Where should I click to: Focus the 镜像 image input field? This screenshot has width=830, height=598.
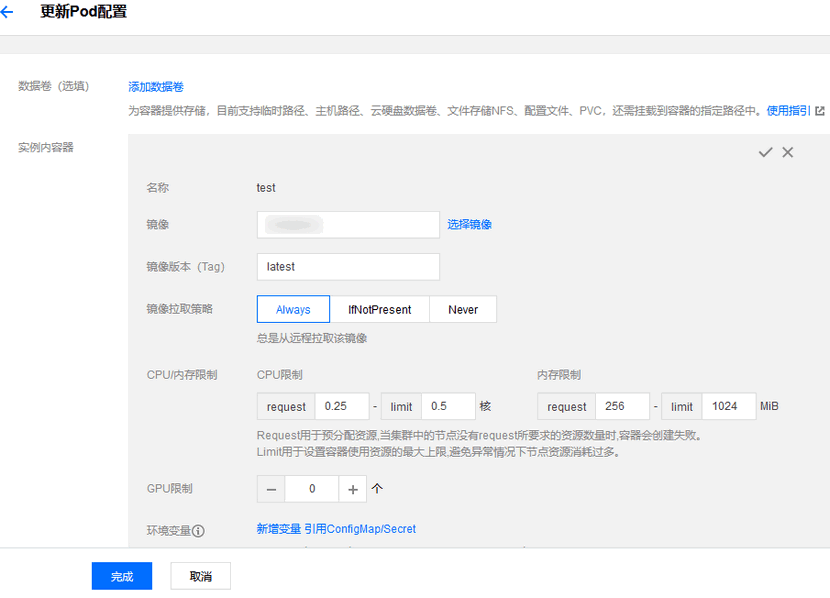pyautogui.click(x=348, y=225)
